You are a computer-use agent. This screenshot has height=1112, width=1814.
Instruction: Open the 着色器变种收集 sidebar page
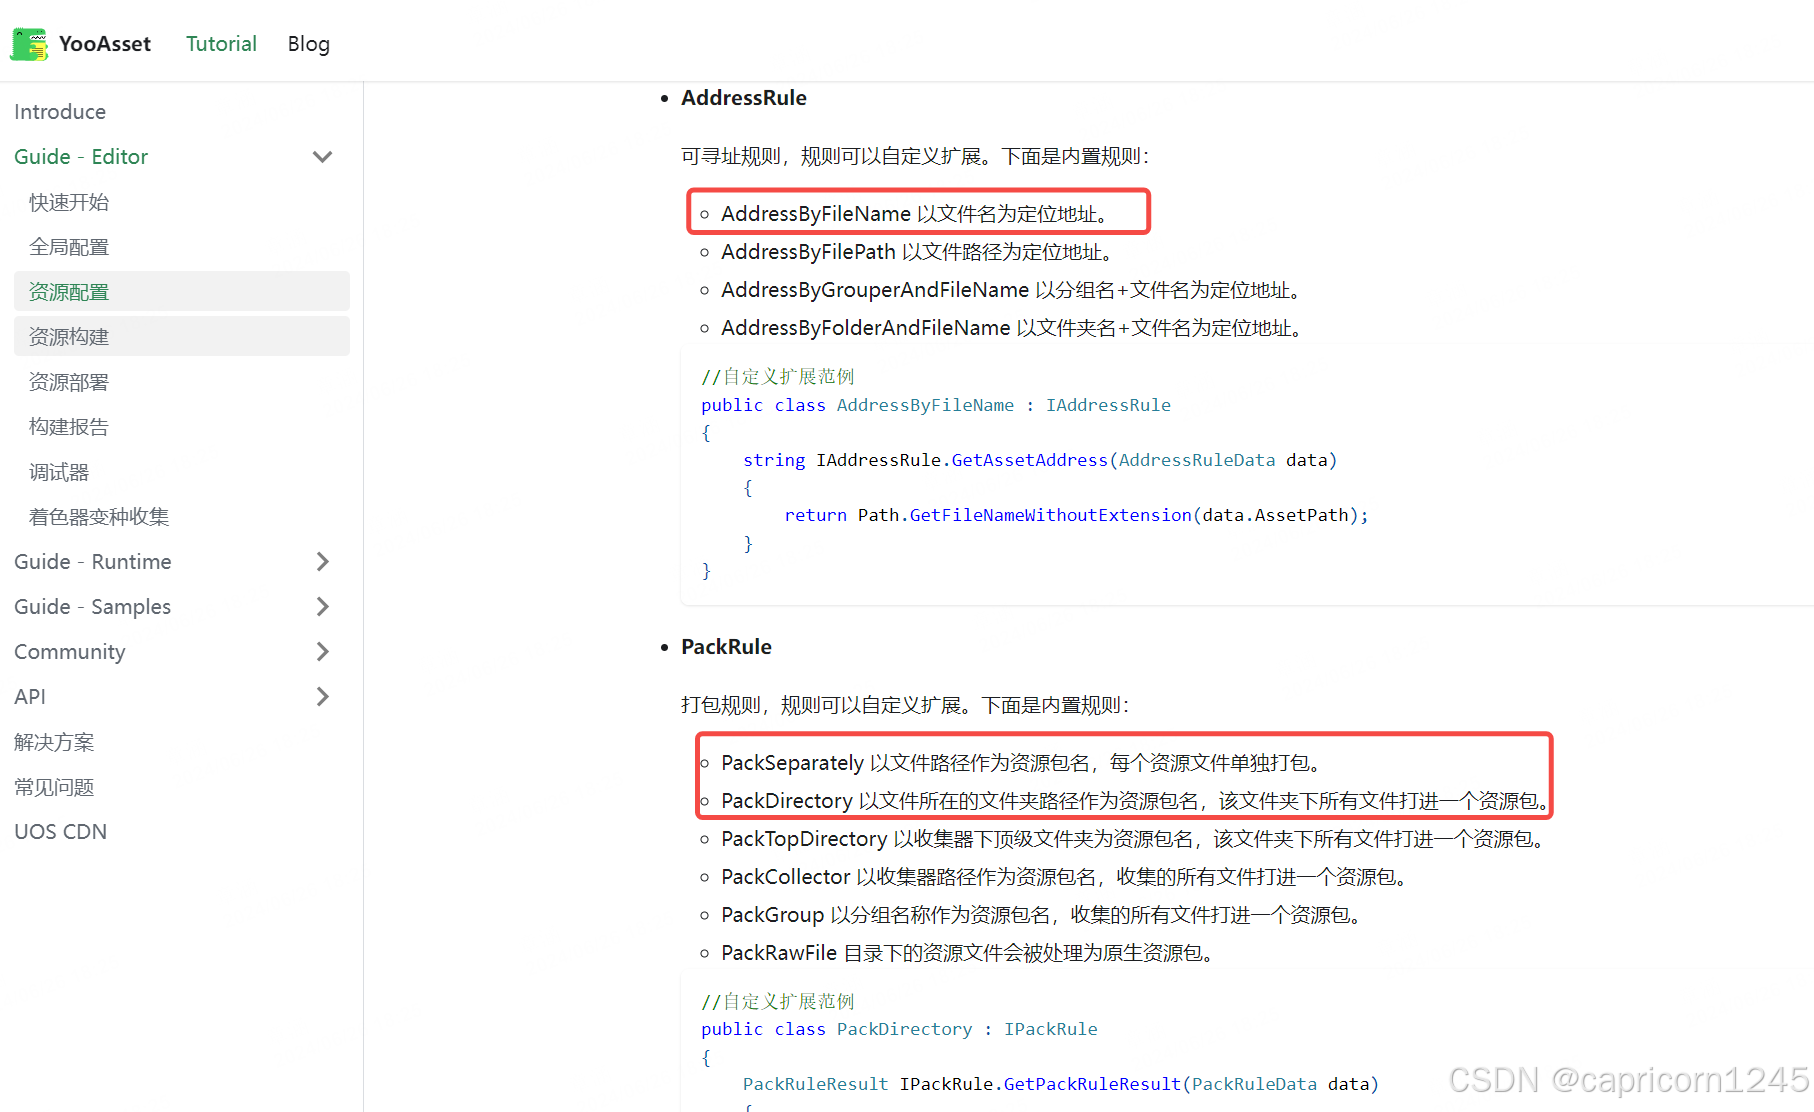(x=99, y=517)
